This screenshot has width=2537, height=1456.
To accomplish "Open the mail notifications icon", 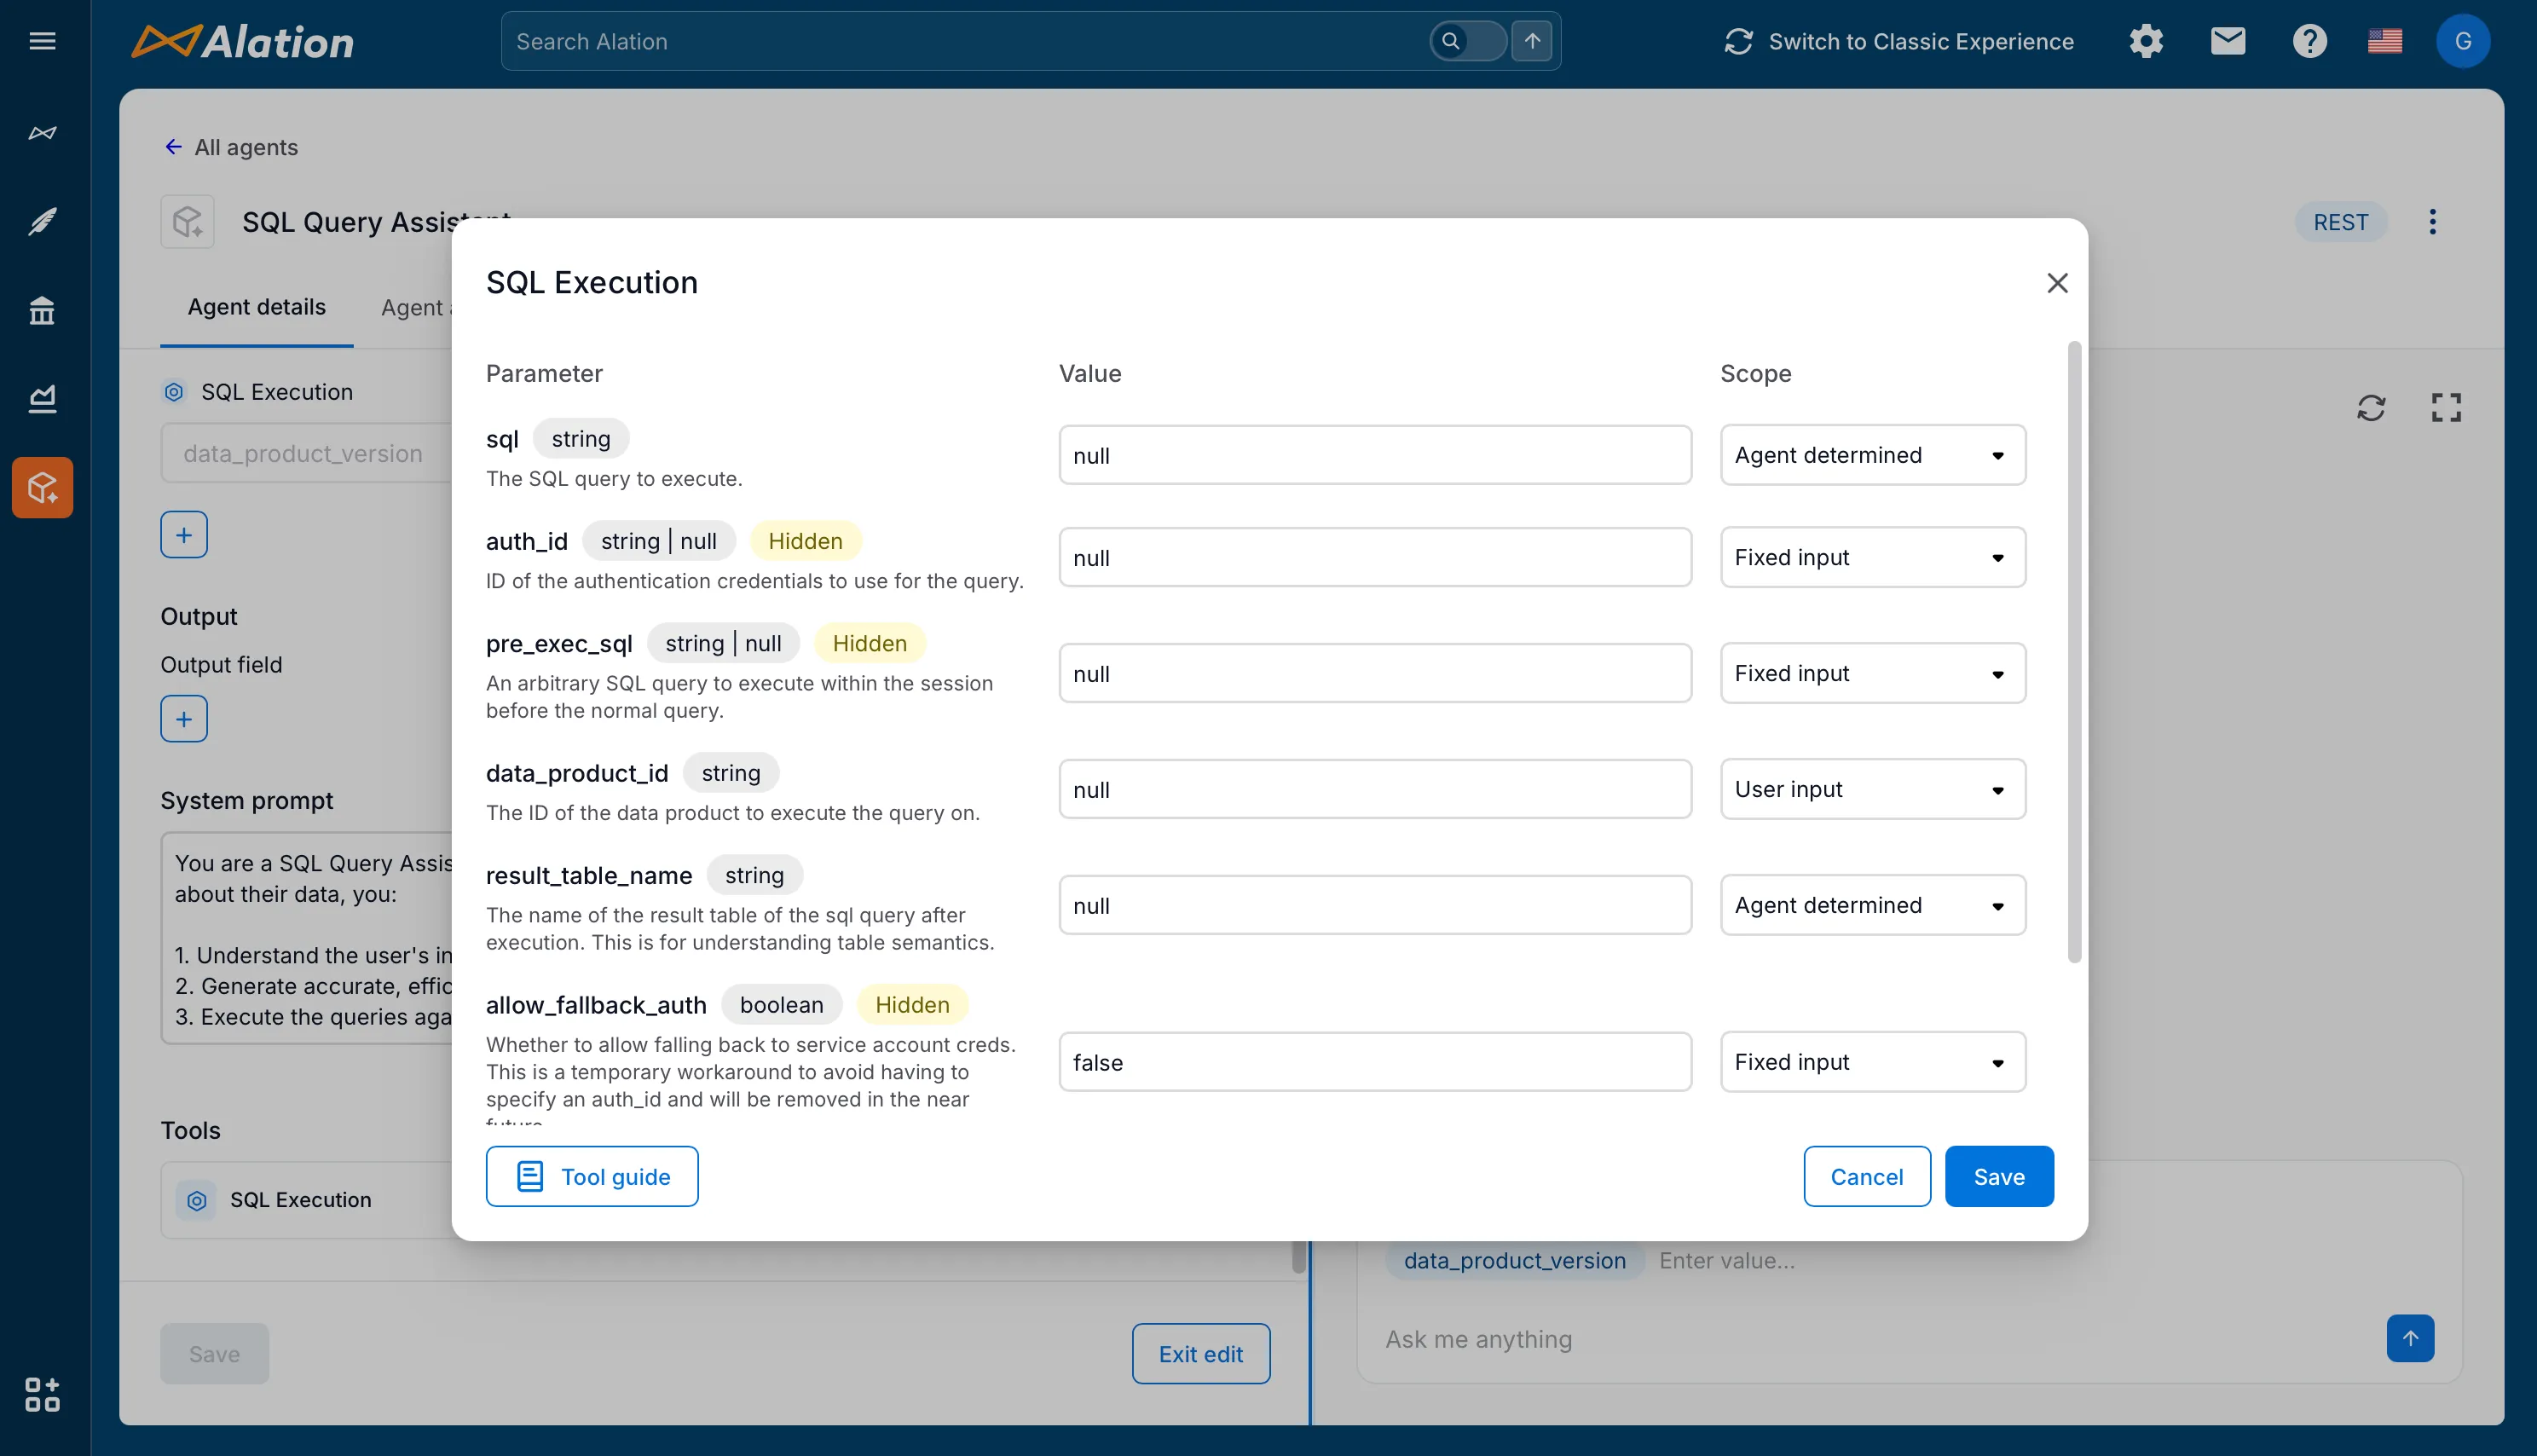I will point(2227,41).
